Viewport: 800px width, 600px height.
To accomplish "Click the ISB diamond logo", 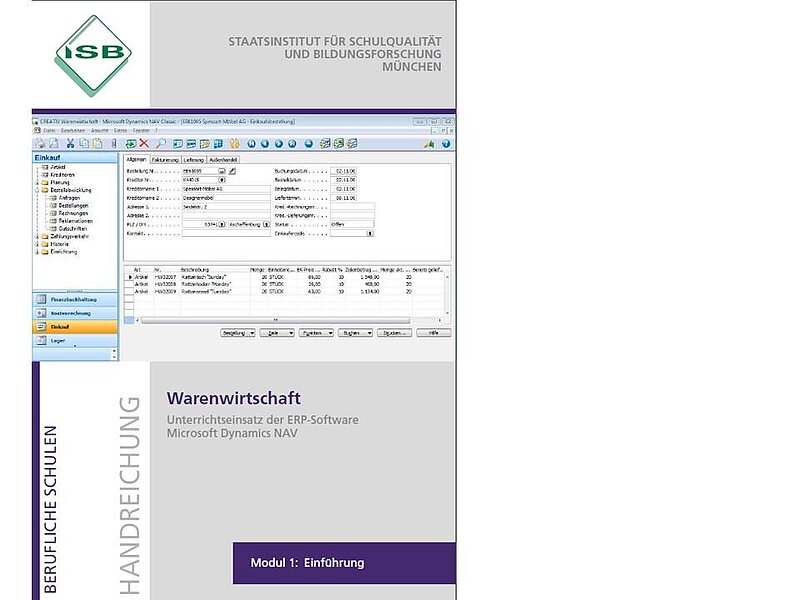I will pyautogui.click(x=93, y=55).
